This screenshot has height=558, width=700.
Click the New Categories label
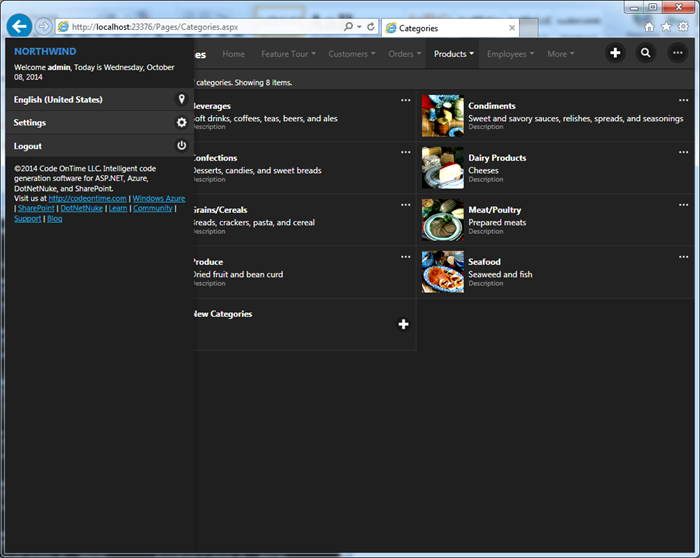223,314
